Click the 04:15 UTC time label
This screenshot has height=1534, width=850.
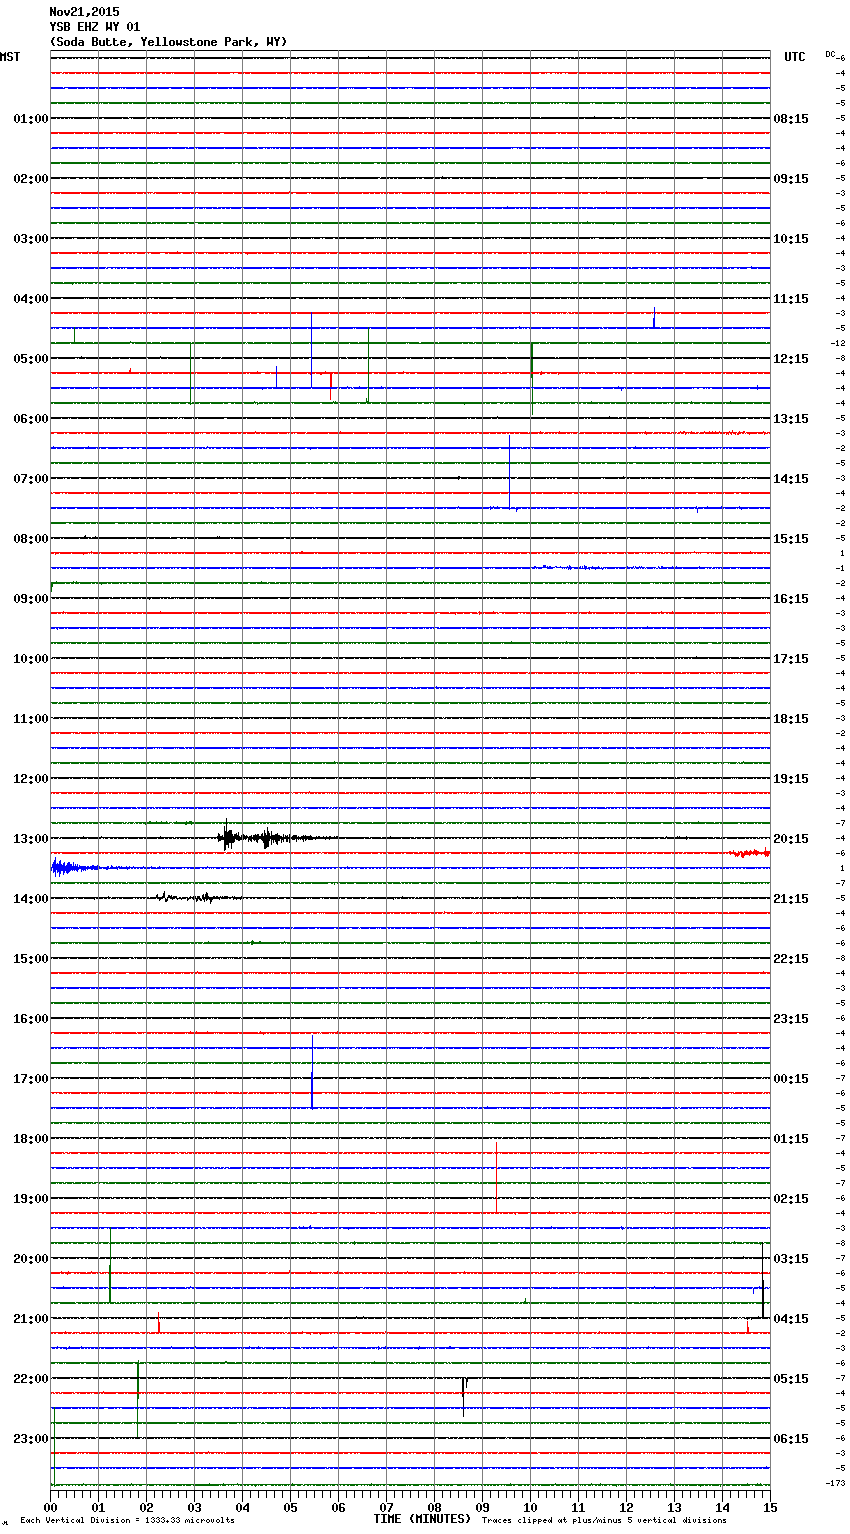click(791, 1319)
